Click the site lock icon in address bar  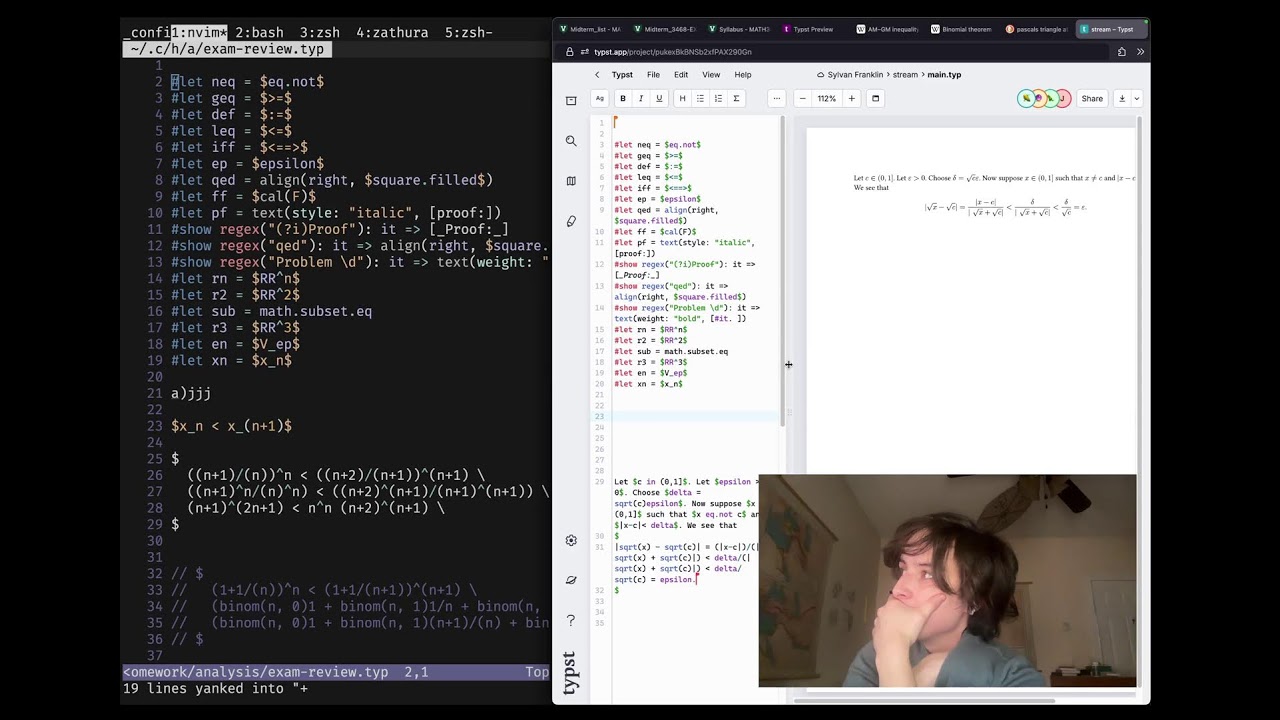[x=570, y=52]
